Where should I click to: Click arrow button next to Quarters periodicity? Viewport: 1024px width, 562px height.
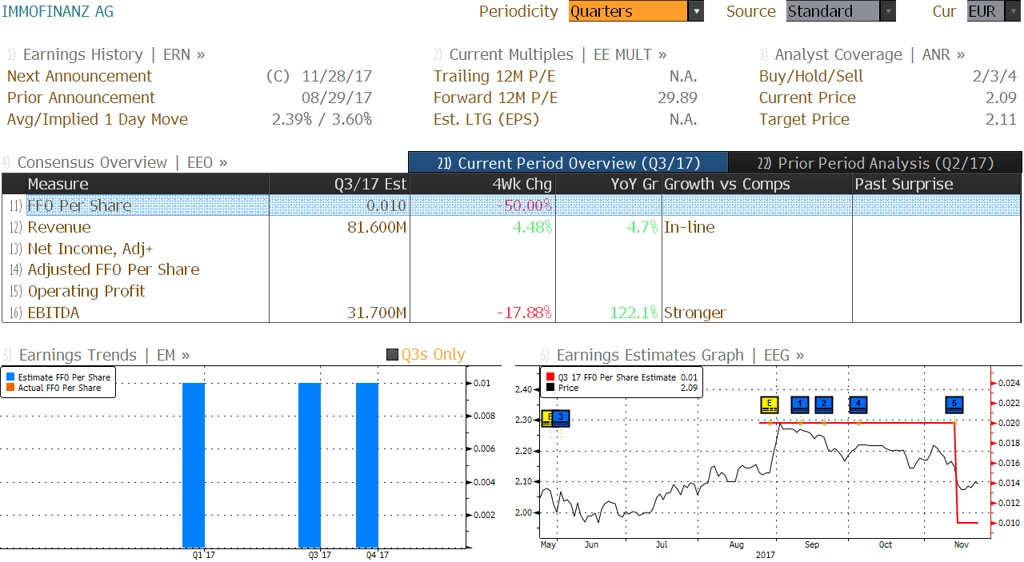coord(696,11)
